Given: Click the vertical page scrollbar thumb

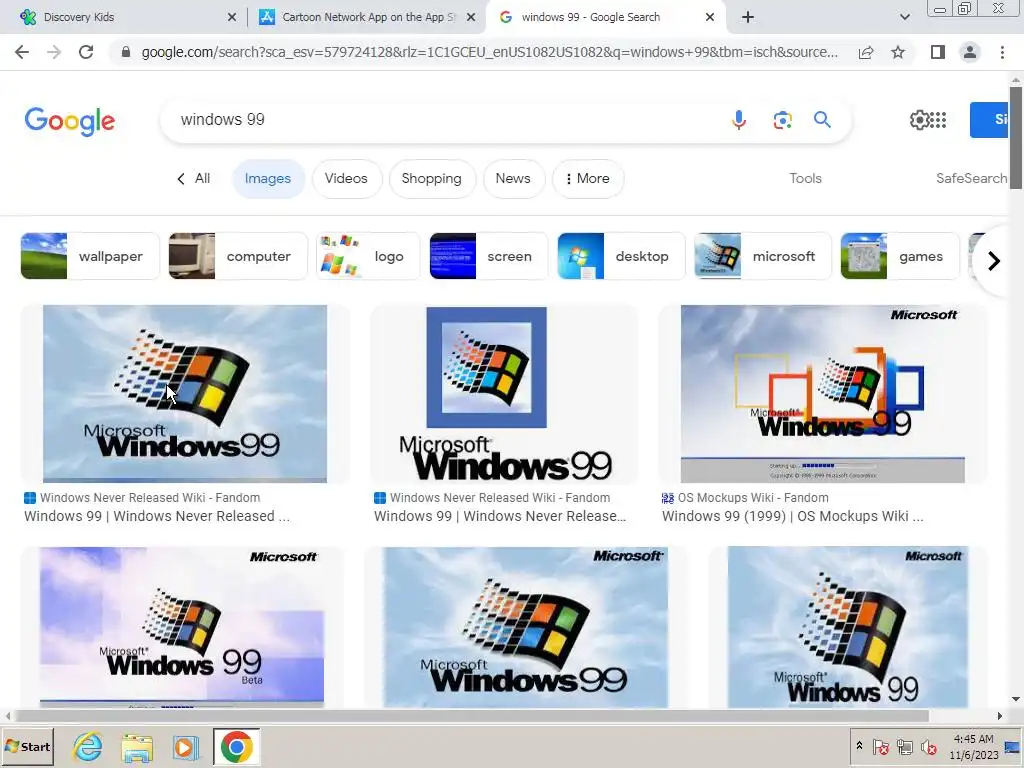Looking at the screenshot, I should click(x=1016, y=137).
